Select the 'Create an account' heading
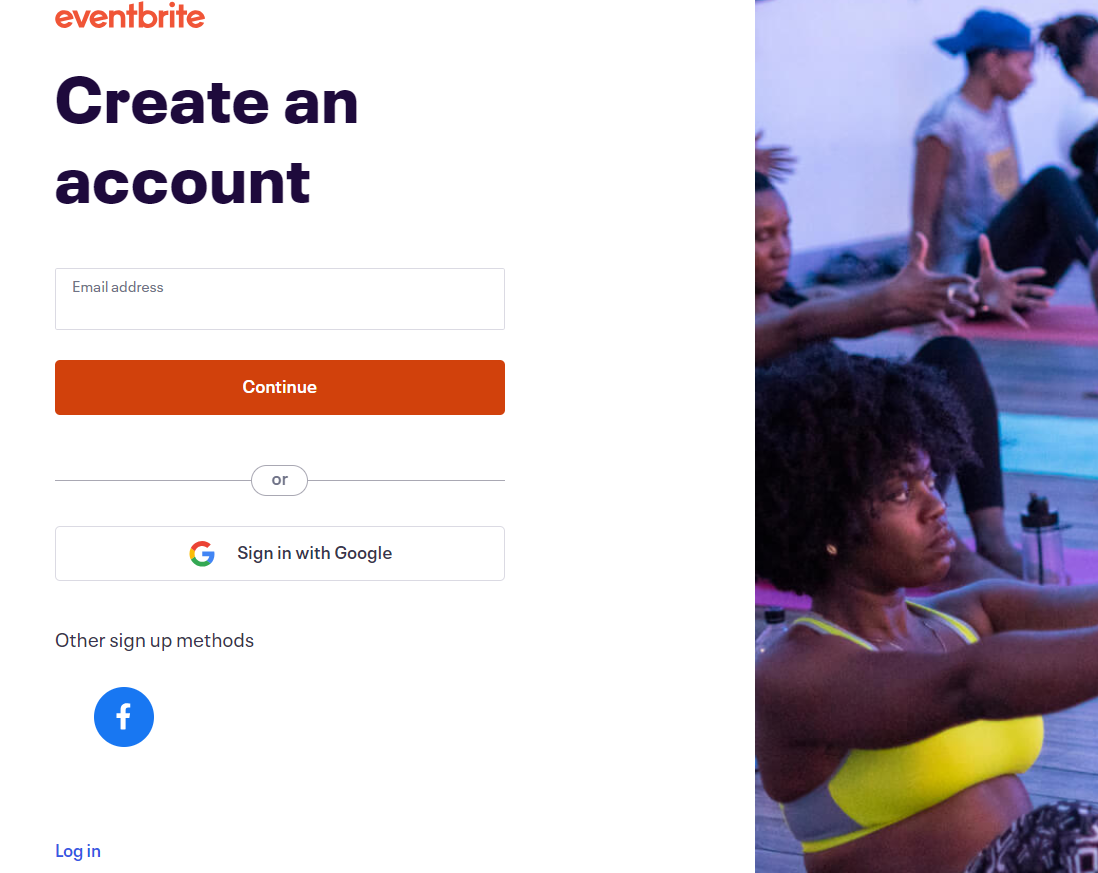 click(x=207, y=141)
